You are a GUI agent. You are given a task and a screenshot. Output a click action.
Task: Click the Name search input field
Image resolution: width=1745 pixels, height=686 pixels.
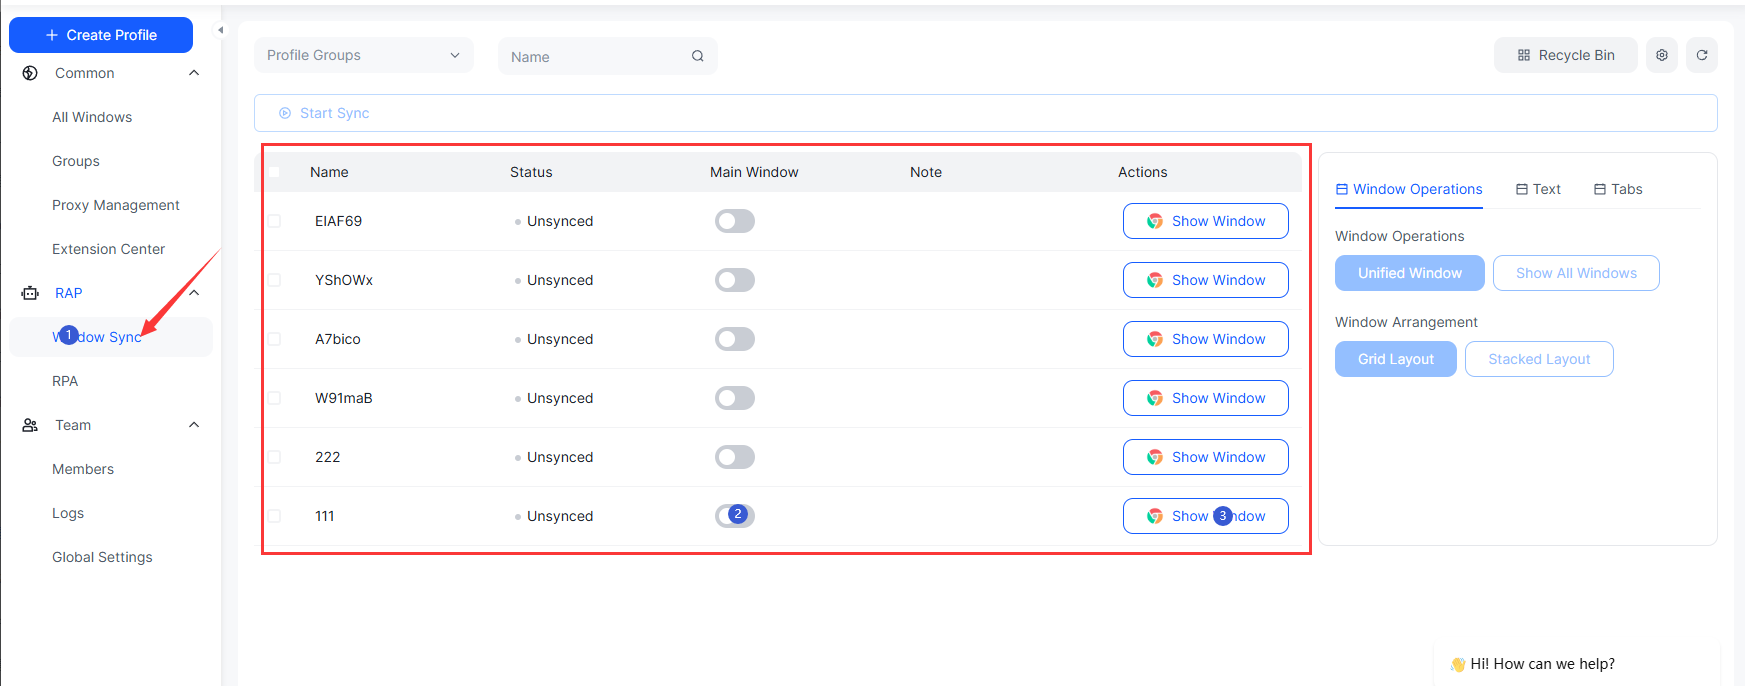595,57
